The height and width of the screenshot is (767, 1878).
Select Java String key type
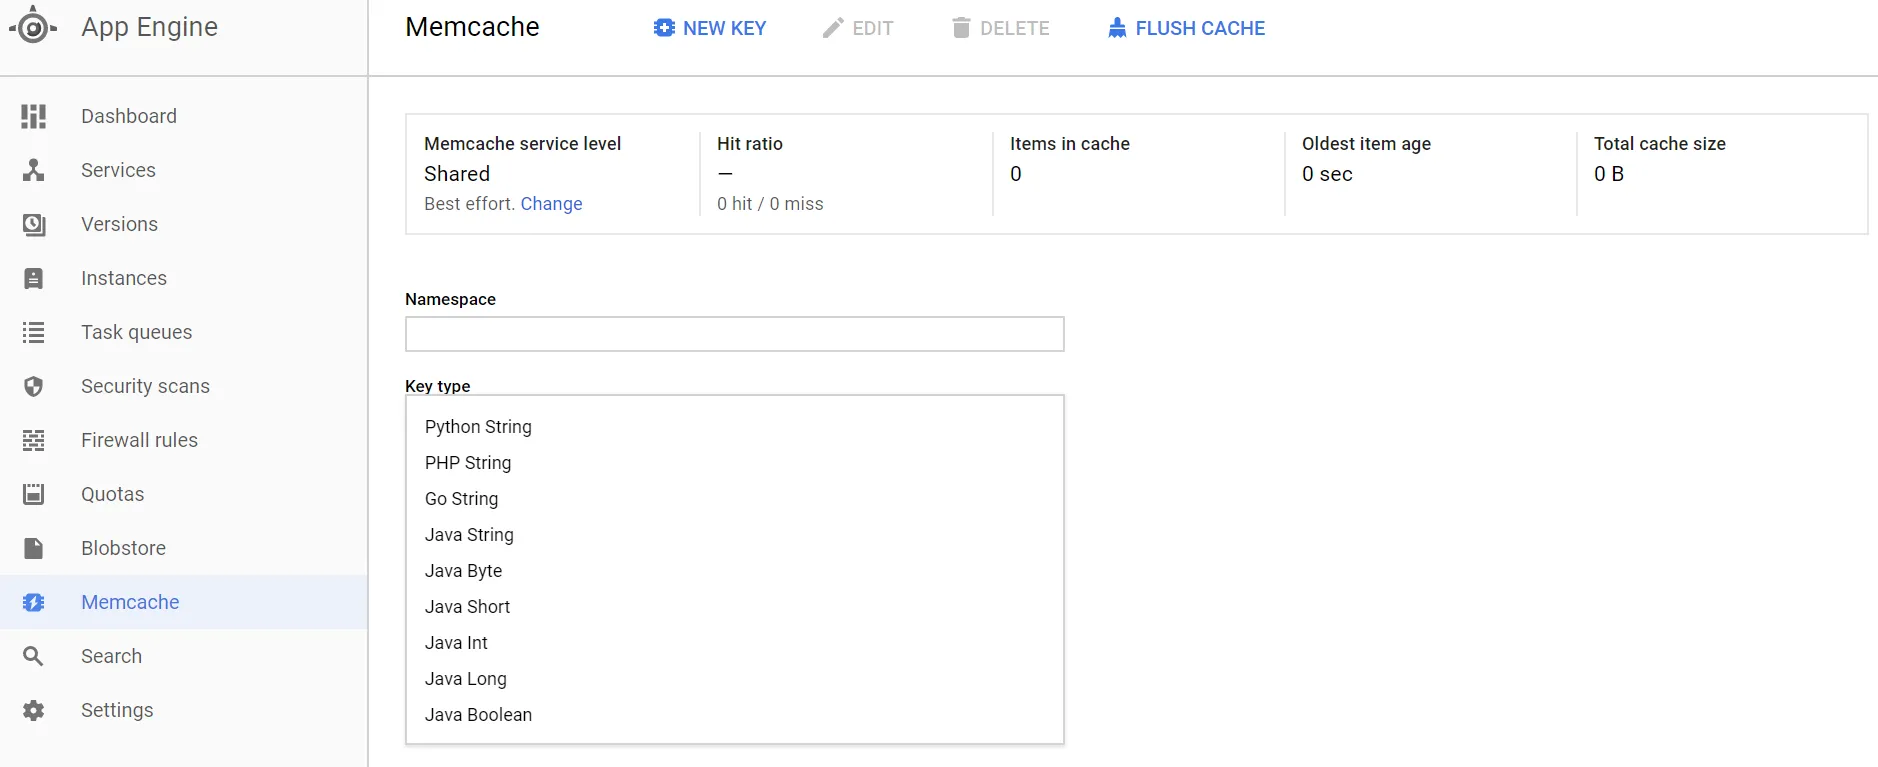click(735, 535)
